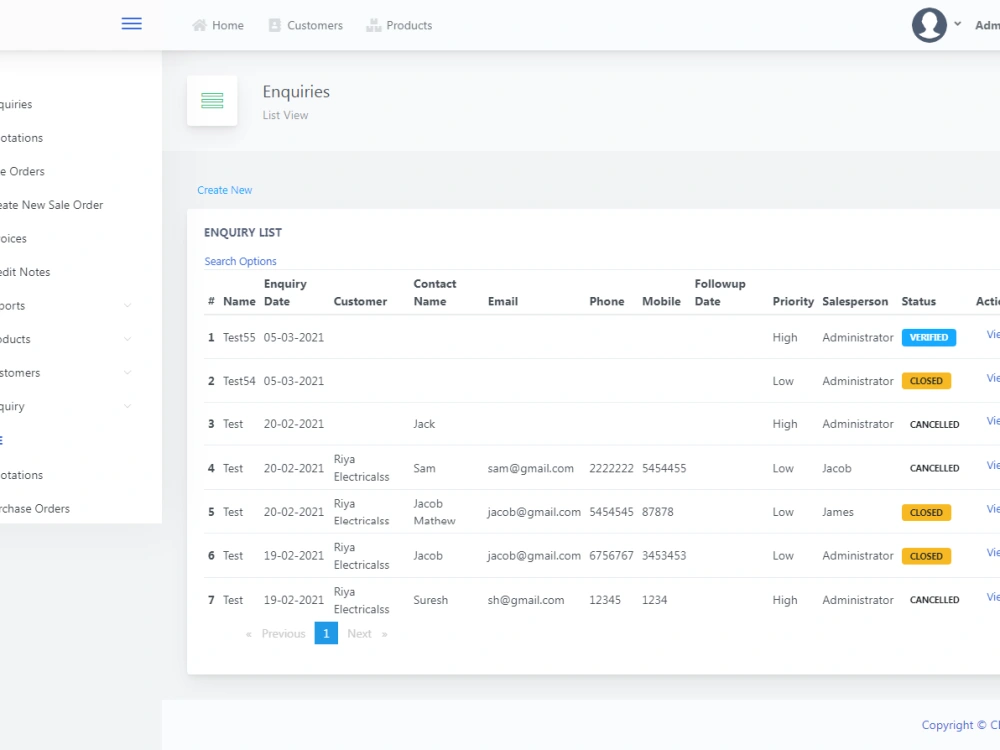The height and width of the screenshot is (750, 1000).
Task: Click ENQUIRY LIST heading
Action: (243, 233)
